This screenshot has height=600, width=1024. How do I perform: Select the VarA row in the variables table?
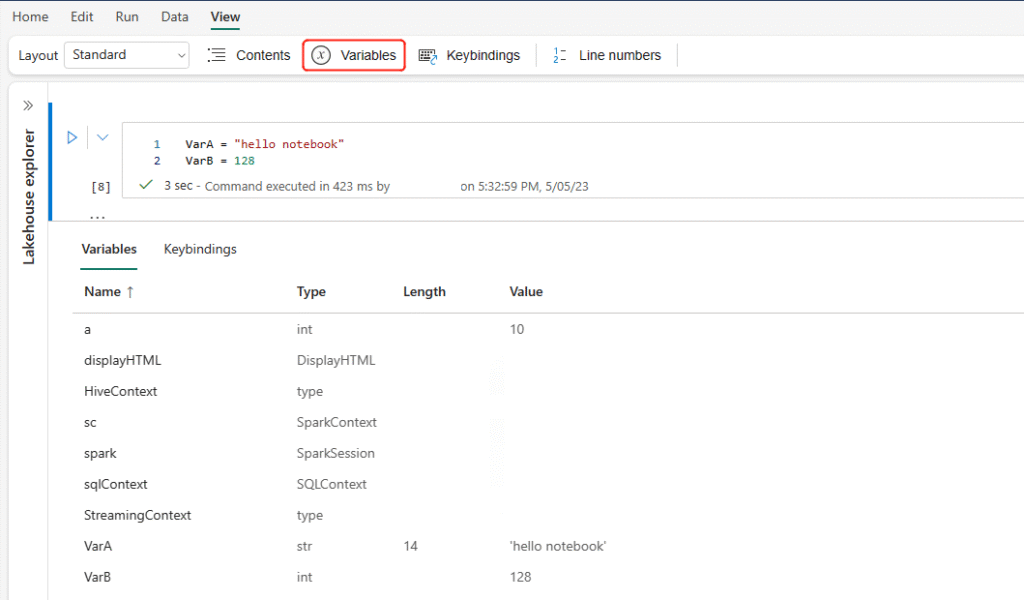point(98,546)
